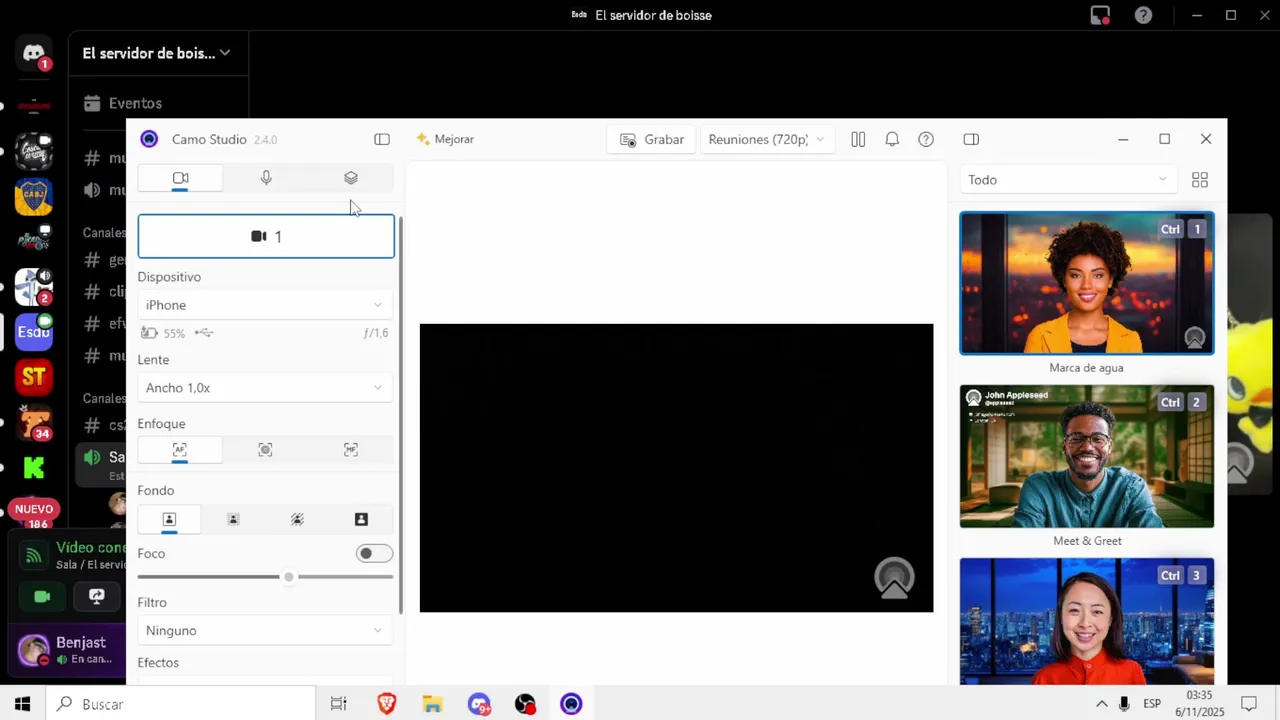Viewport: 1280px width, 720px height.
Task: Enable the Foco toggle switch
Action: [x=374, y=554]
